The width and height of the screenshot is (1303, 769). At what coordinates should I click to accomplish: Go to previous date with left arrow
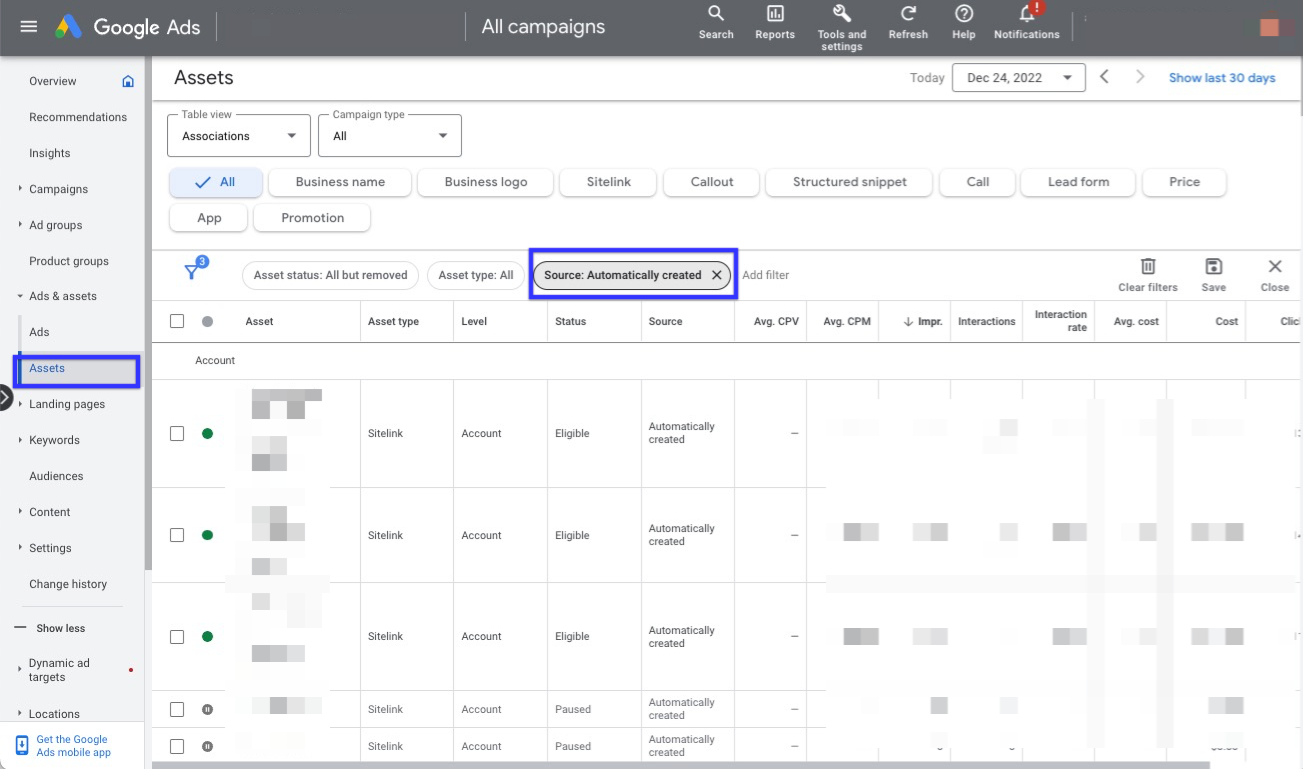(x=1104, y=77)
